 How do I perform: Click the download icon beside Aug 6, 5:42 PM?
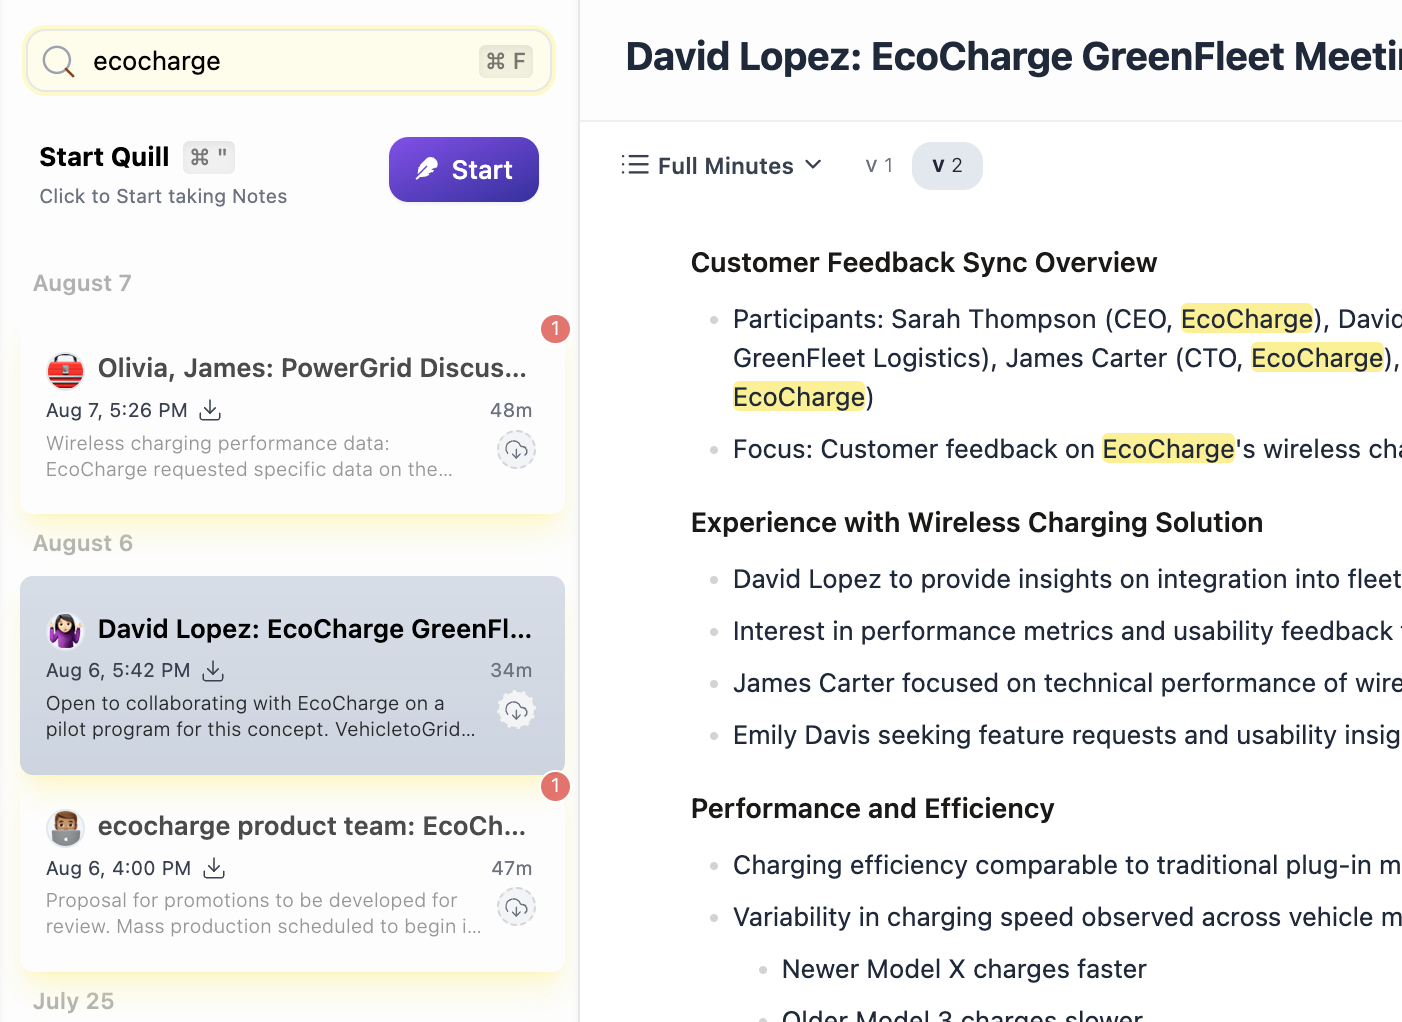click(213, 670)
